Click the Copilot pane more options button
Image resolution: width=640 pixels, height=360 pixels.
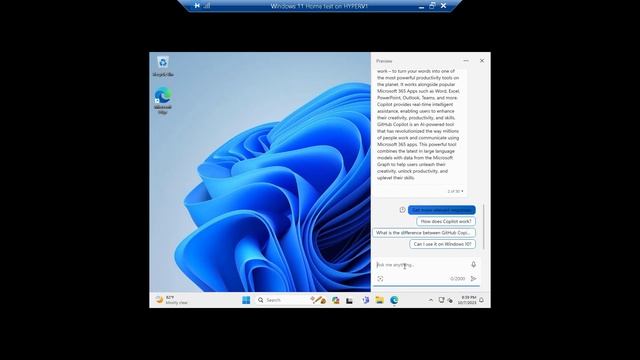pyautogui.click(x=466, y=61)
